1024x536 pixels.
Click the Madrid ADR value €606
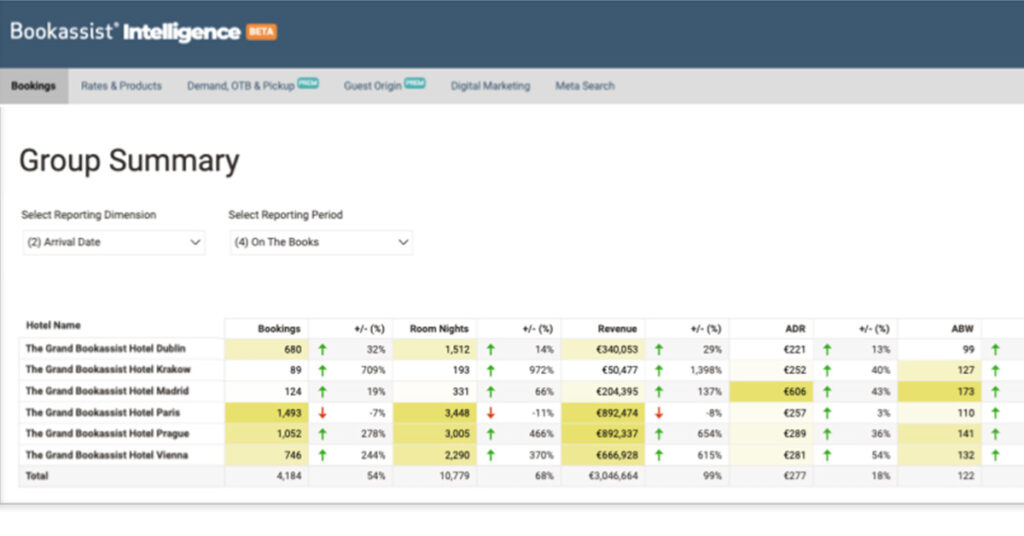click(794, 392)
